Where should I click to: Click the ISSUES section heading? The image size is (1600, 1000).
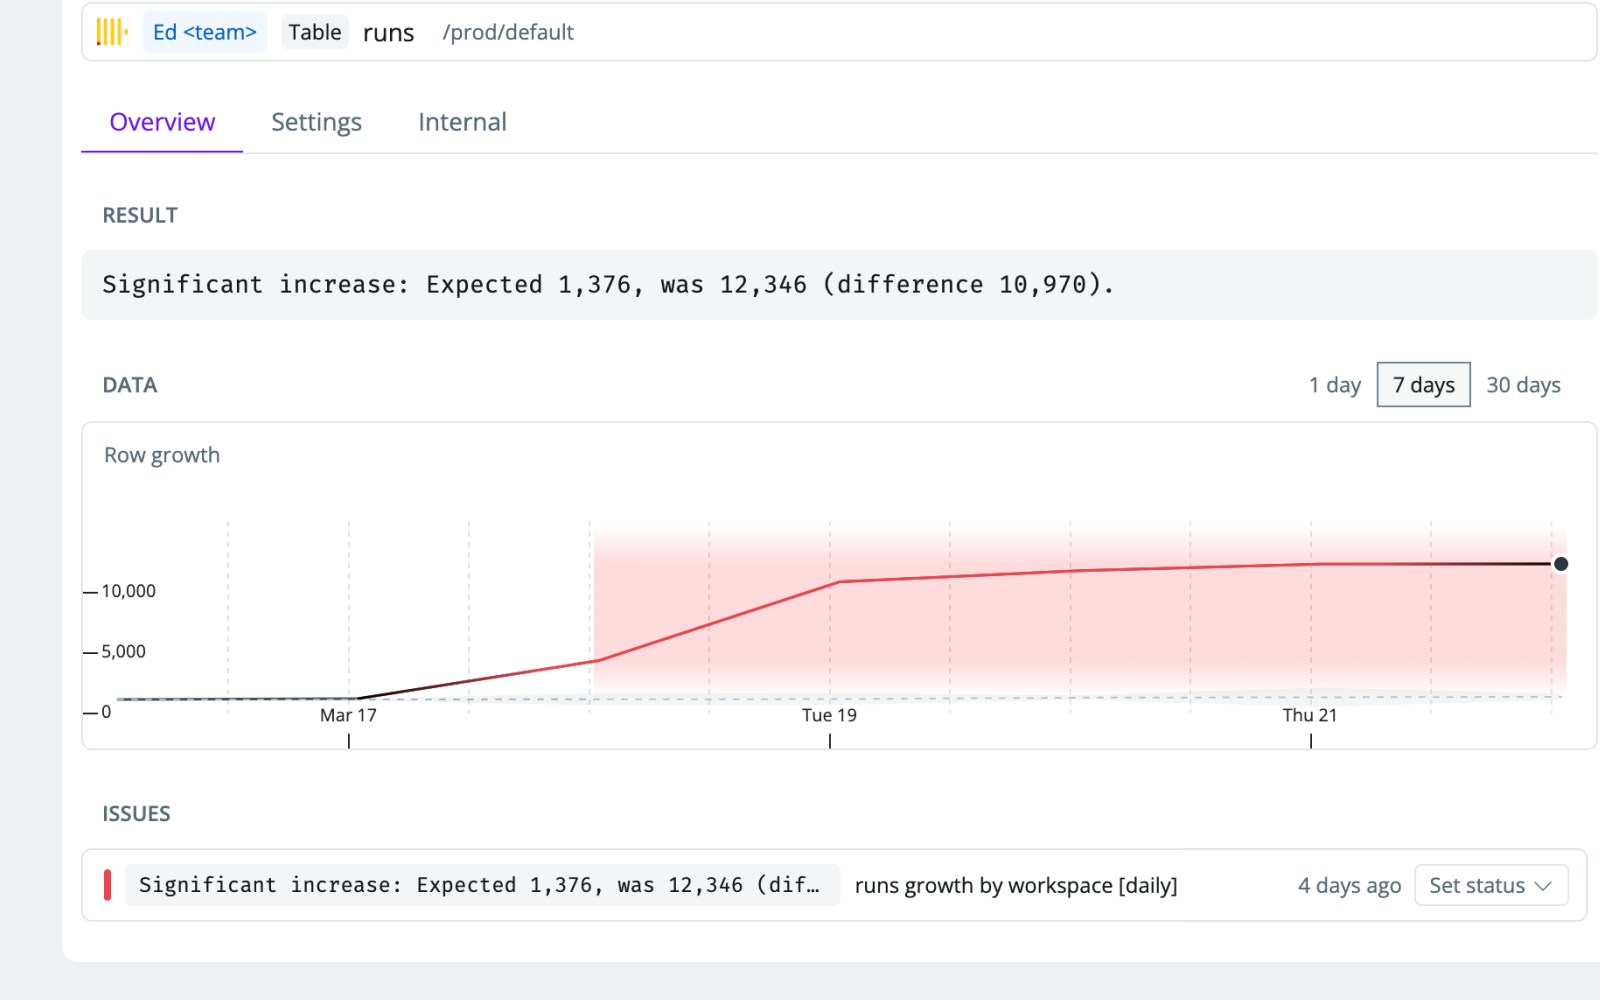click(x=136, y=814)
